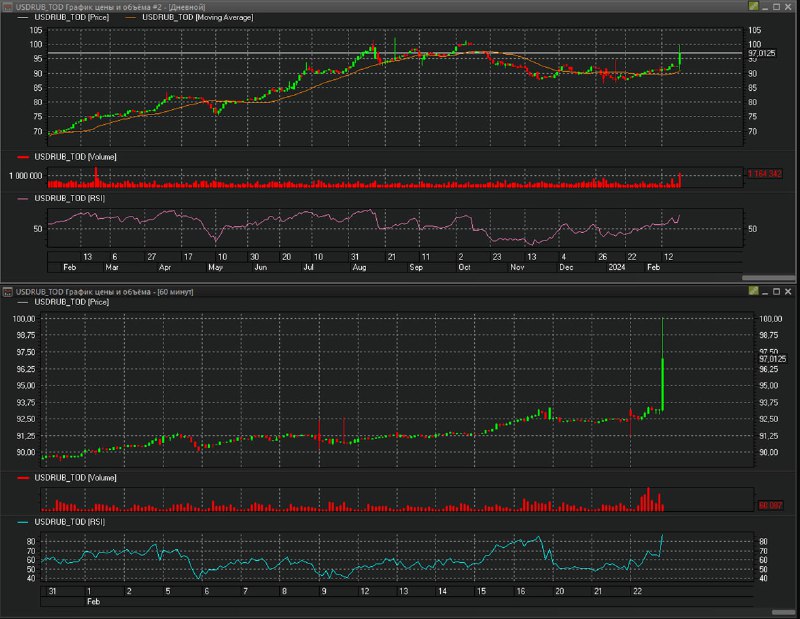
Task: Click the 1 164 342 volume value tag
Action: 764,174
